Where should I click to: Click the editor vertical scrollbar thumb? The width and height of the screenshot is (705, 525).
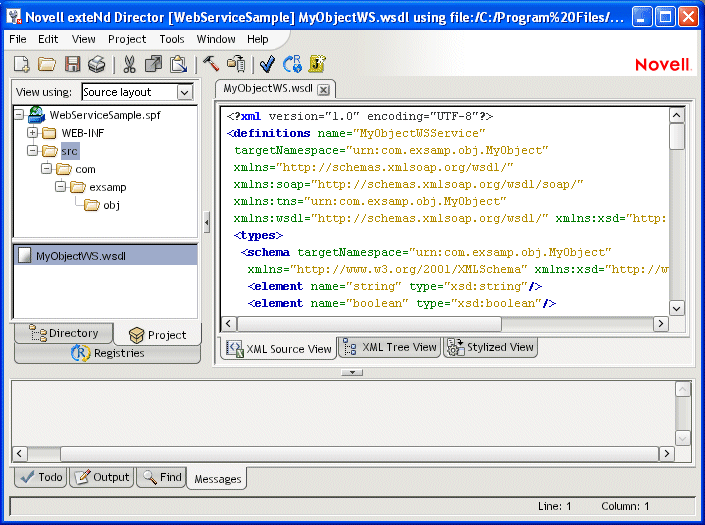click(677, 136)
